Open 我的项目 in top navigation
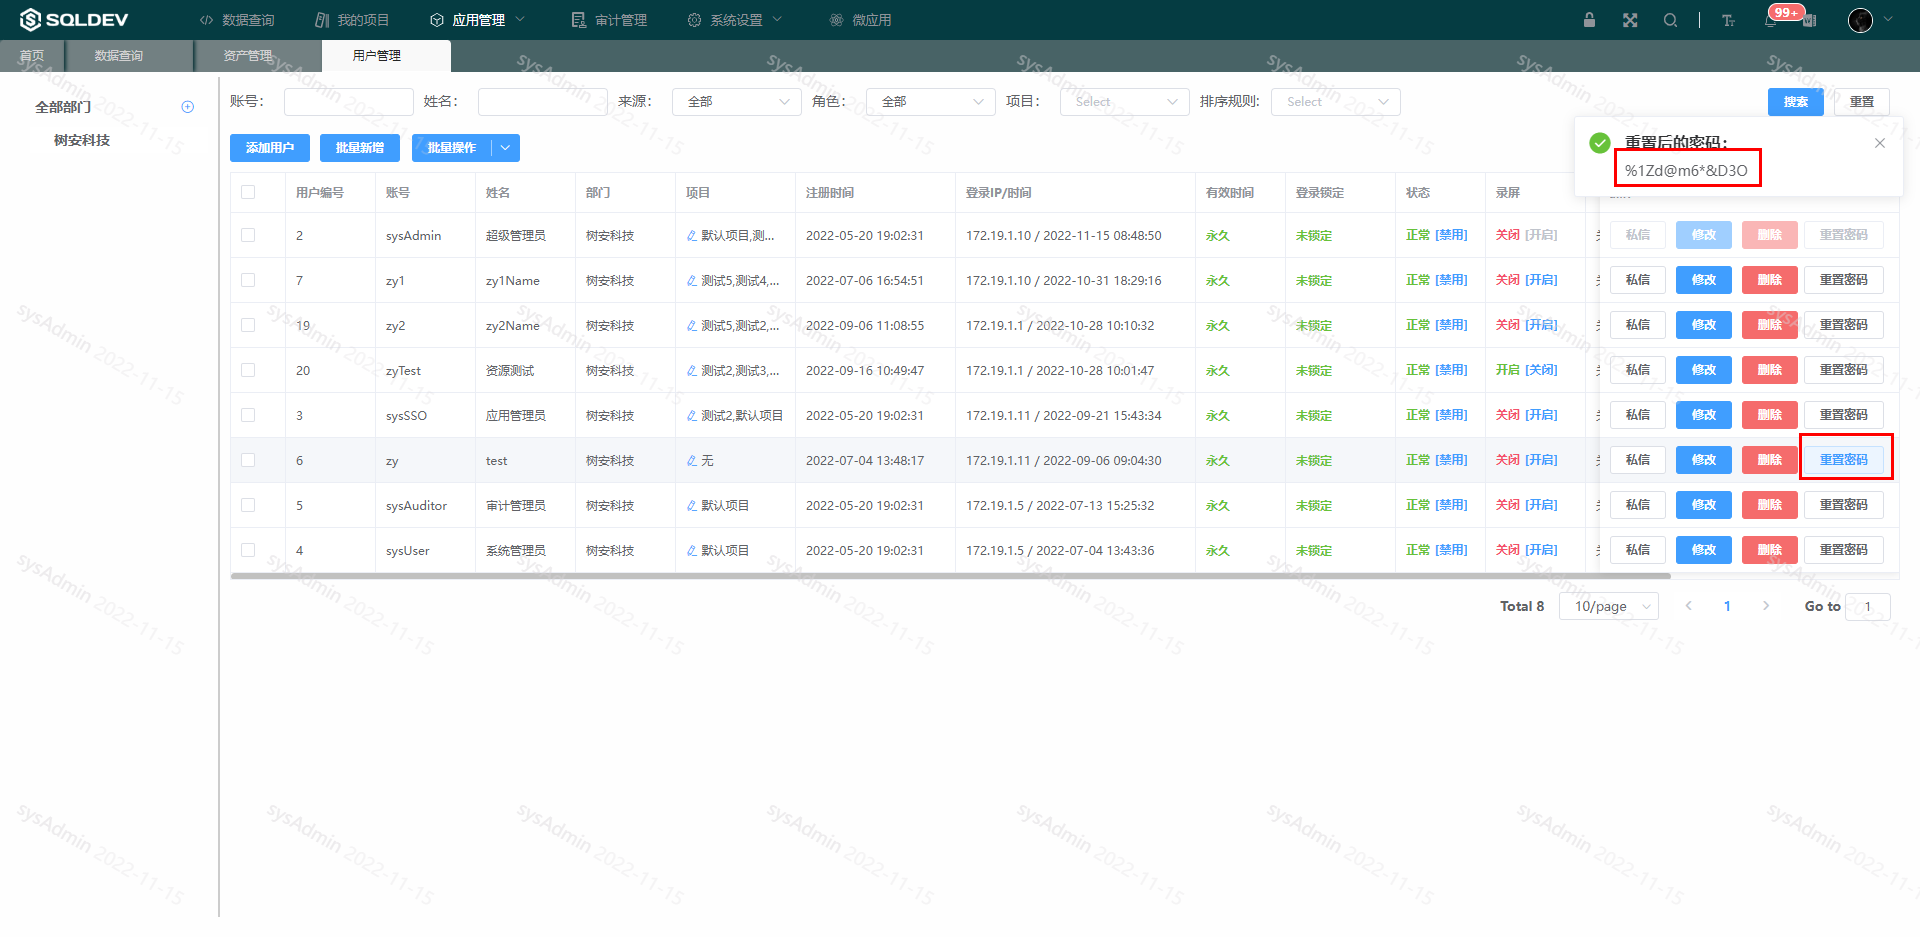 point(352,20)
